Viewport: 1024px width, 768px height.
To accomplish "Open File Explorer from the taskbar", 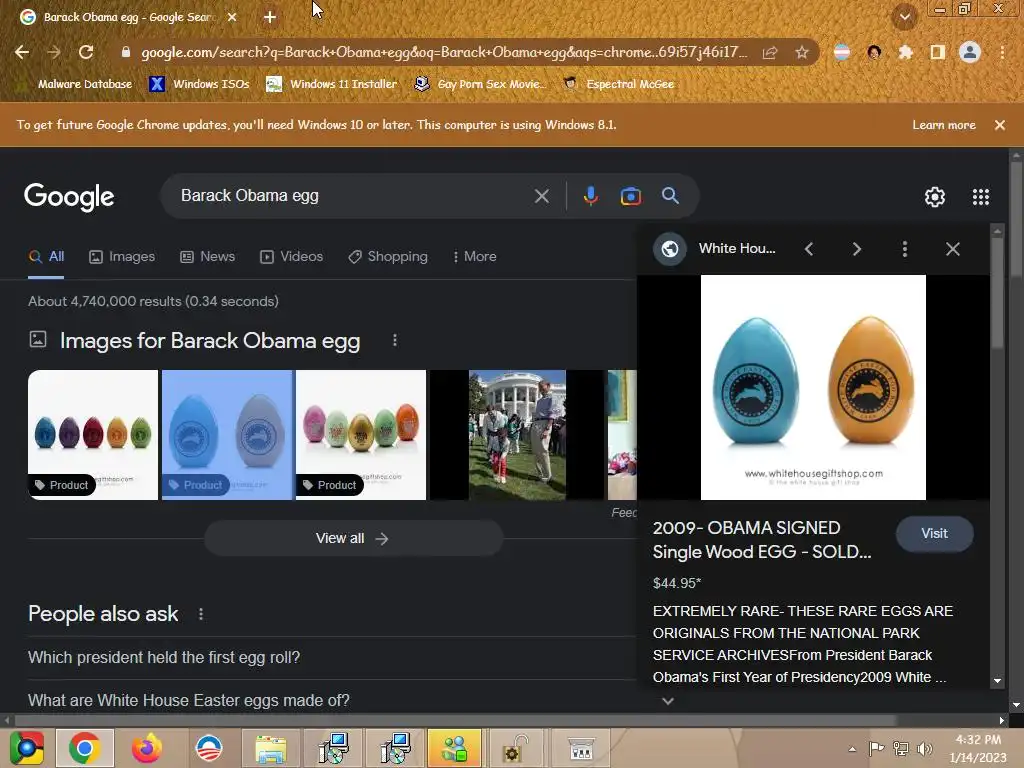I will (270, 748).
